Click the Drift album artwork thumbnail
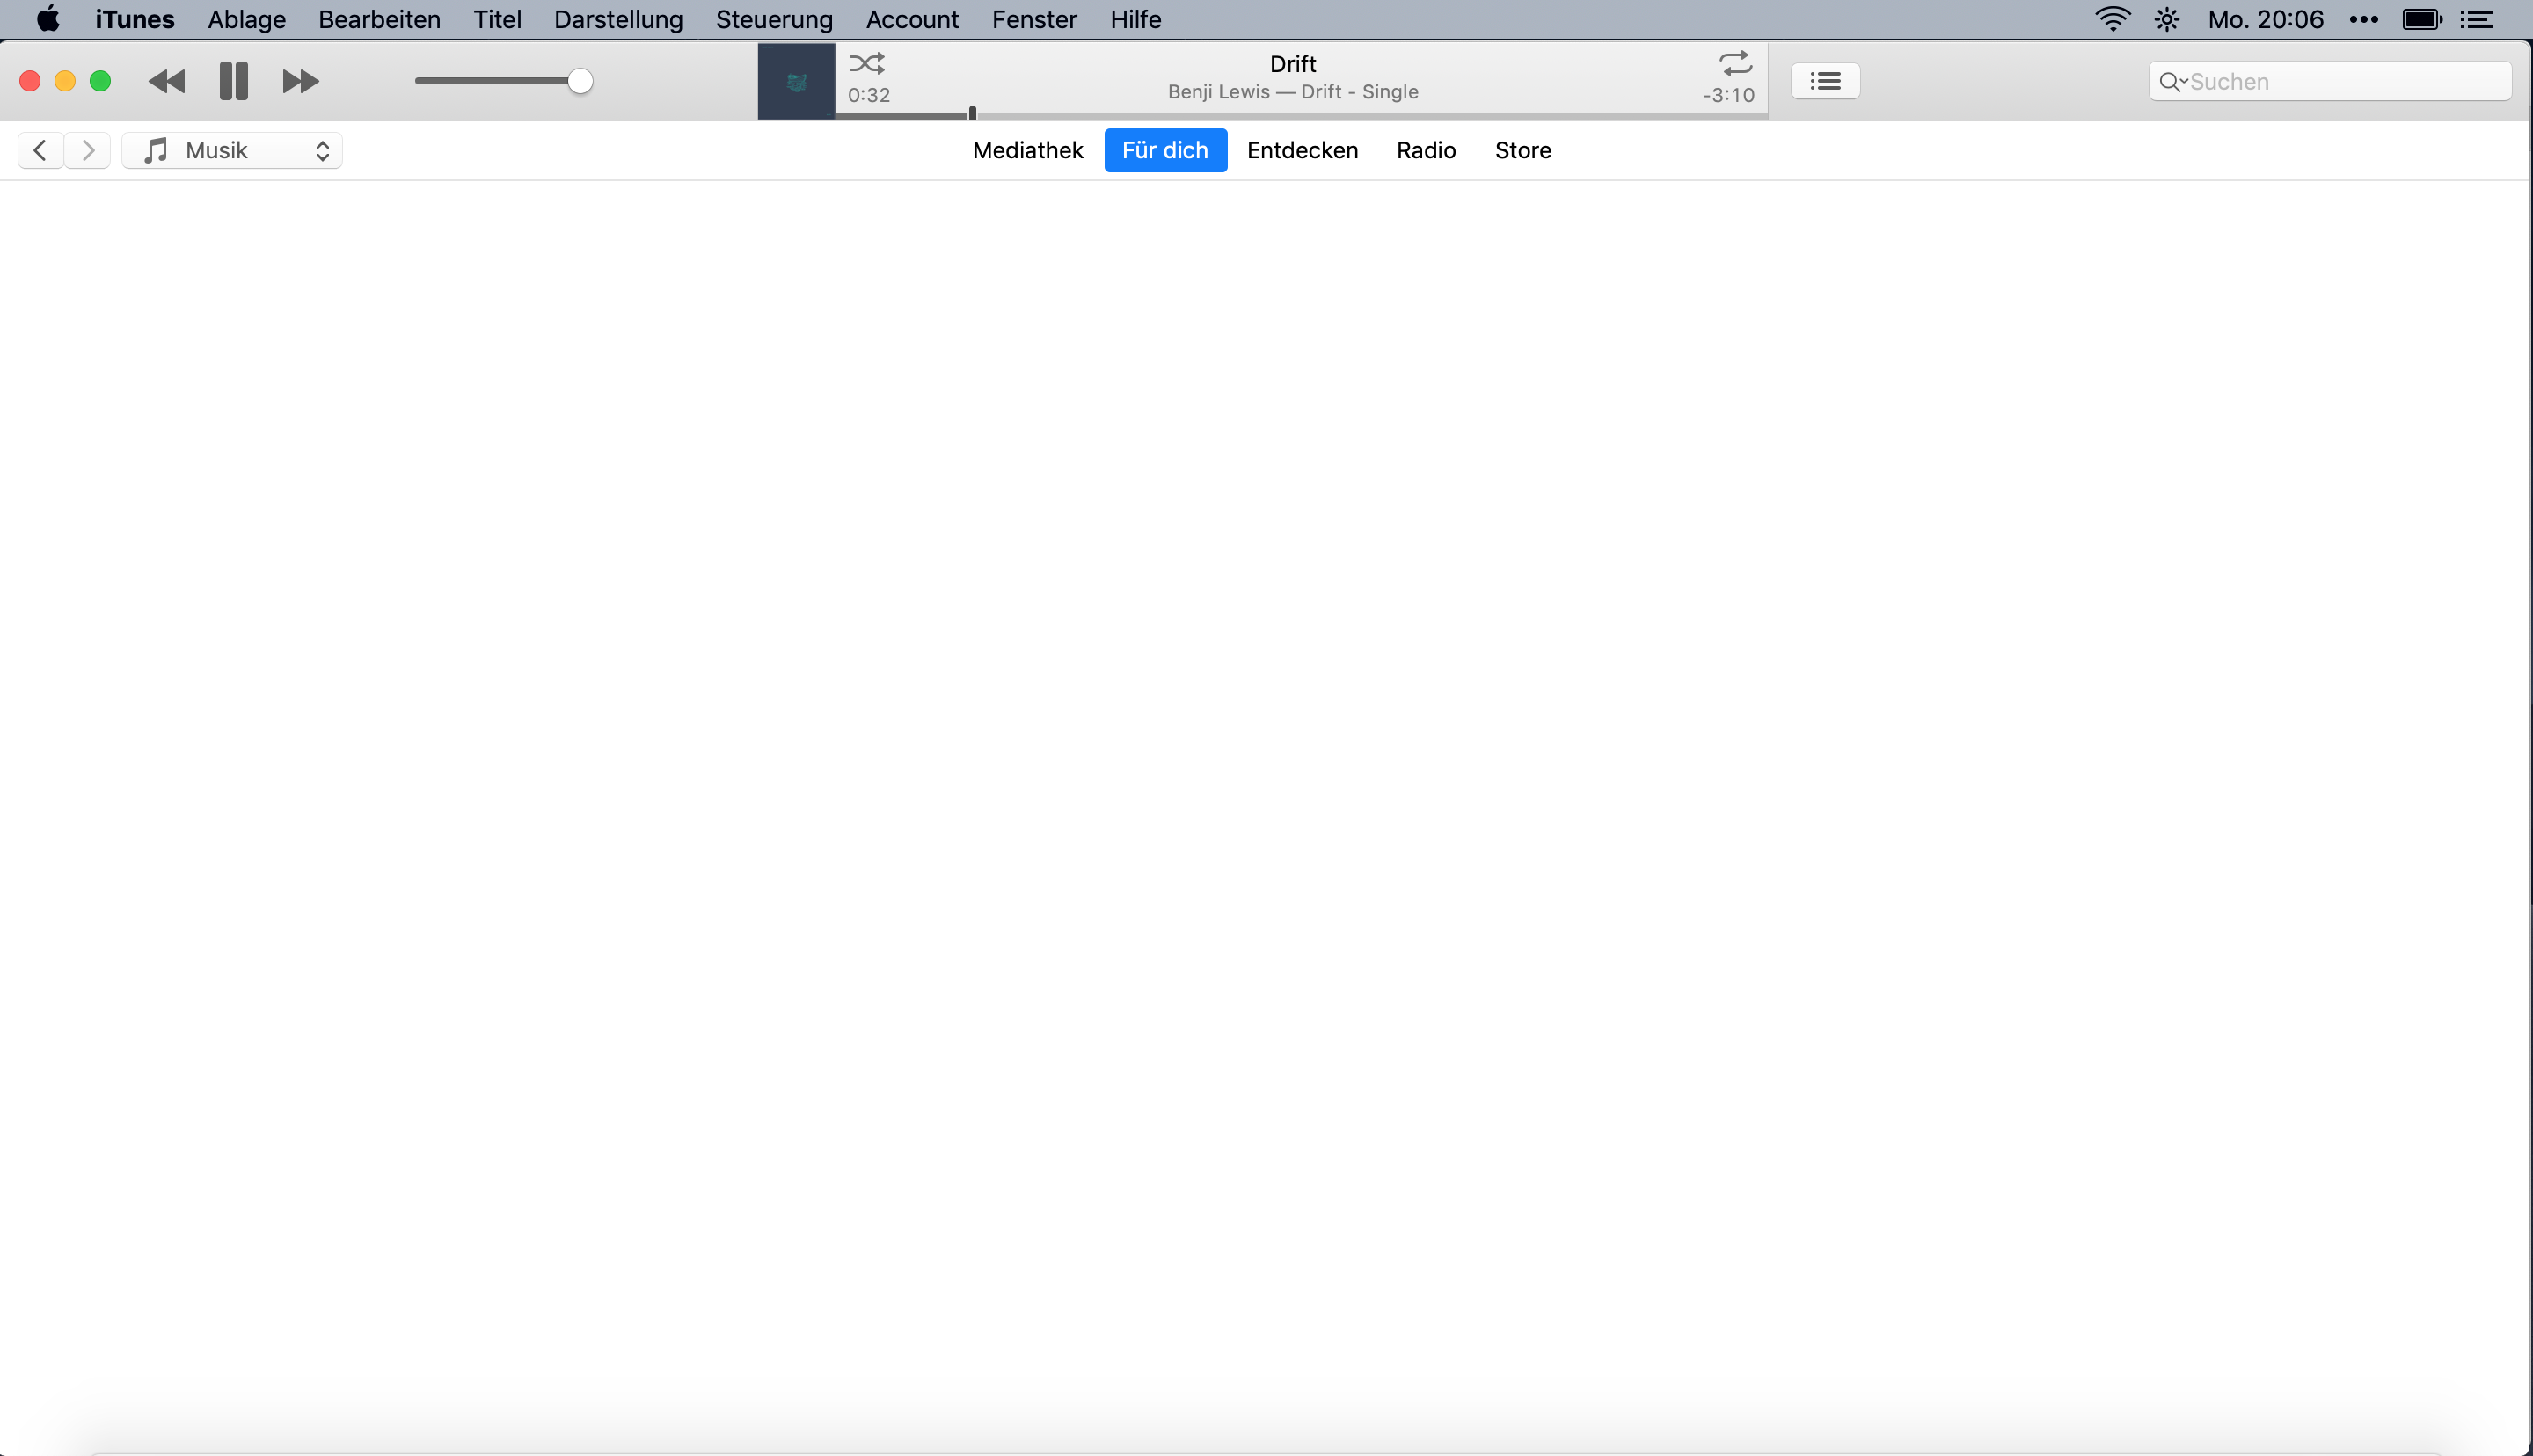Viewport: 2533px width, 1456px height. pyautogui.click(x=796, y=81)
